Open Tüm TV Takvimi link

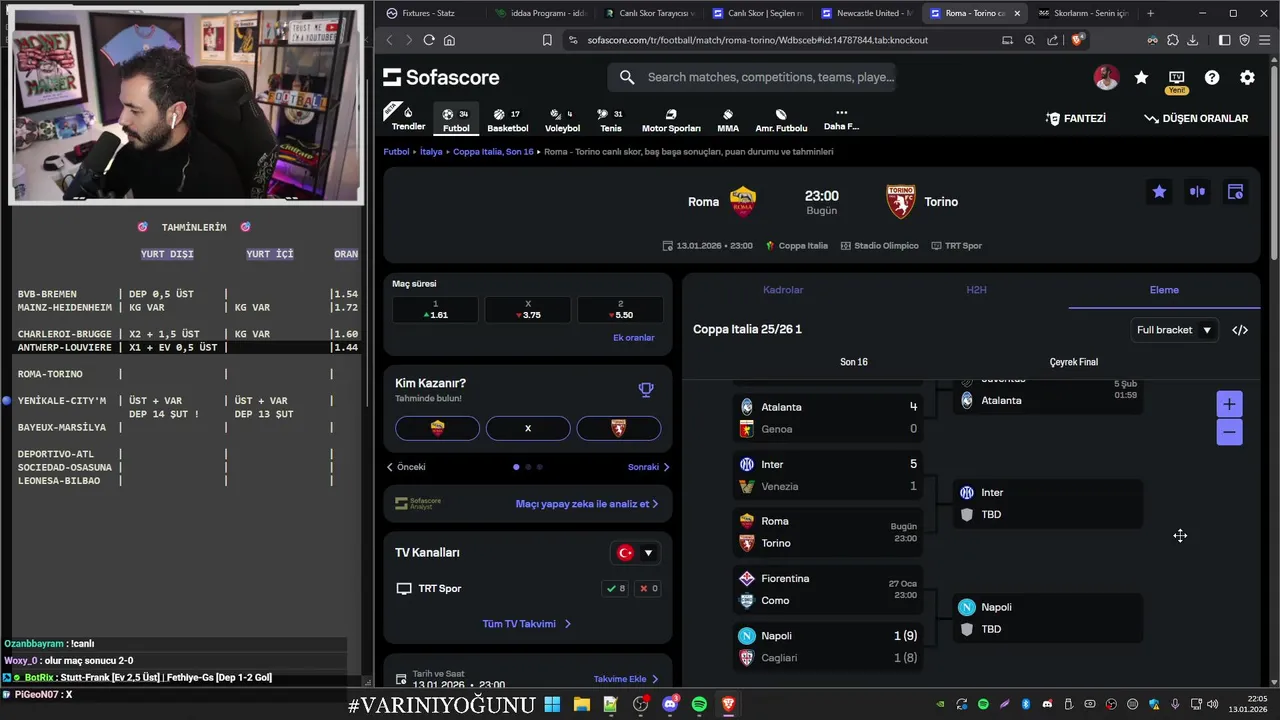tap(527, 624)
